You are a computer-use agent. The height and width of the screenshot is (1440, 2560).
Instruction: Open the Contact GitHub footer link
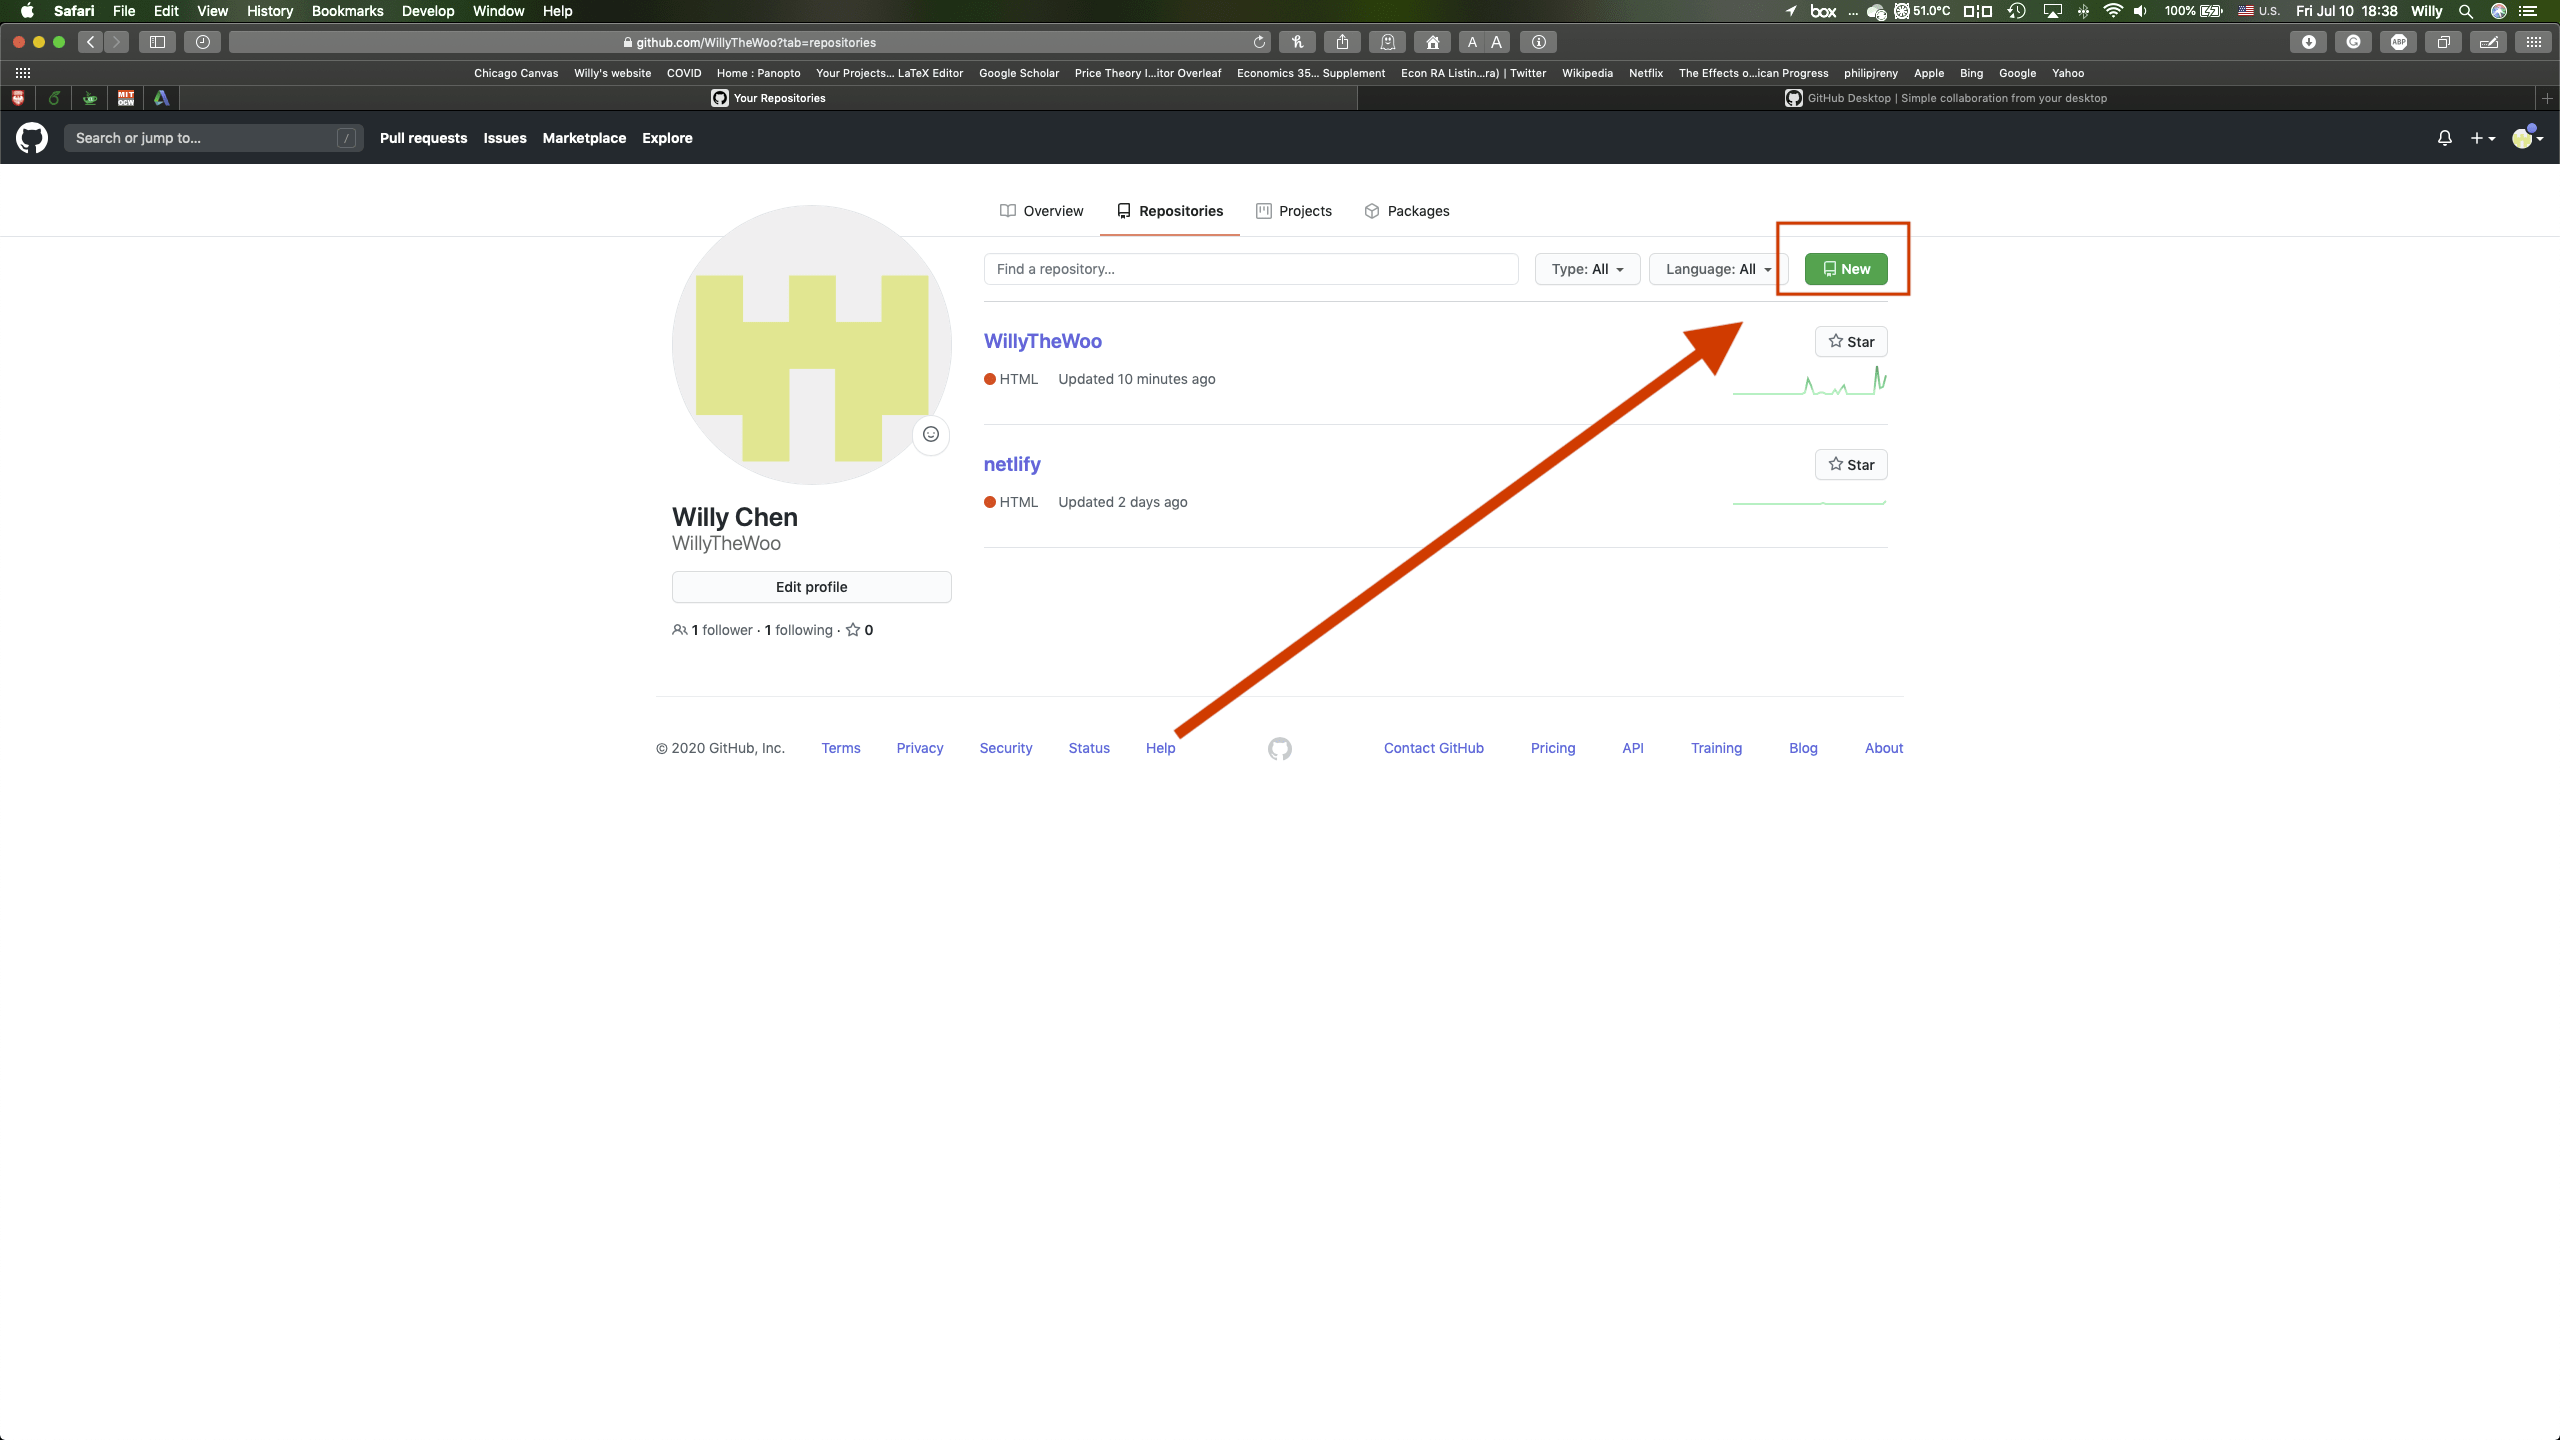tap(1434, 748)
